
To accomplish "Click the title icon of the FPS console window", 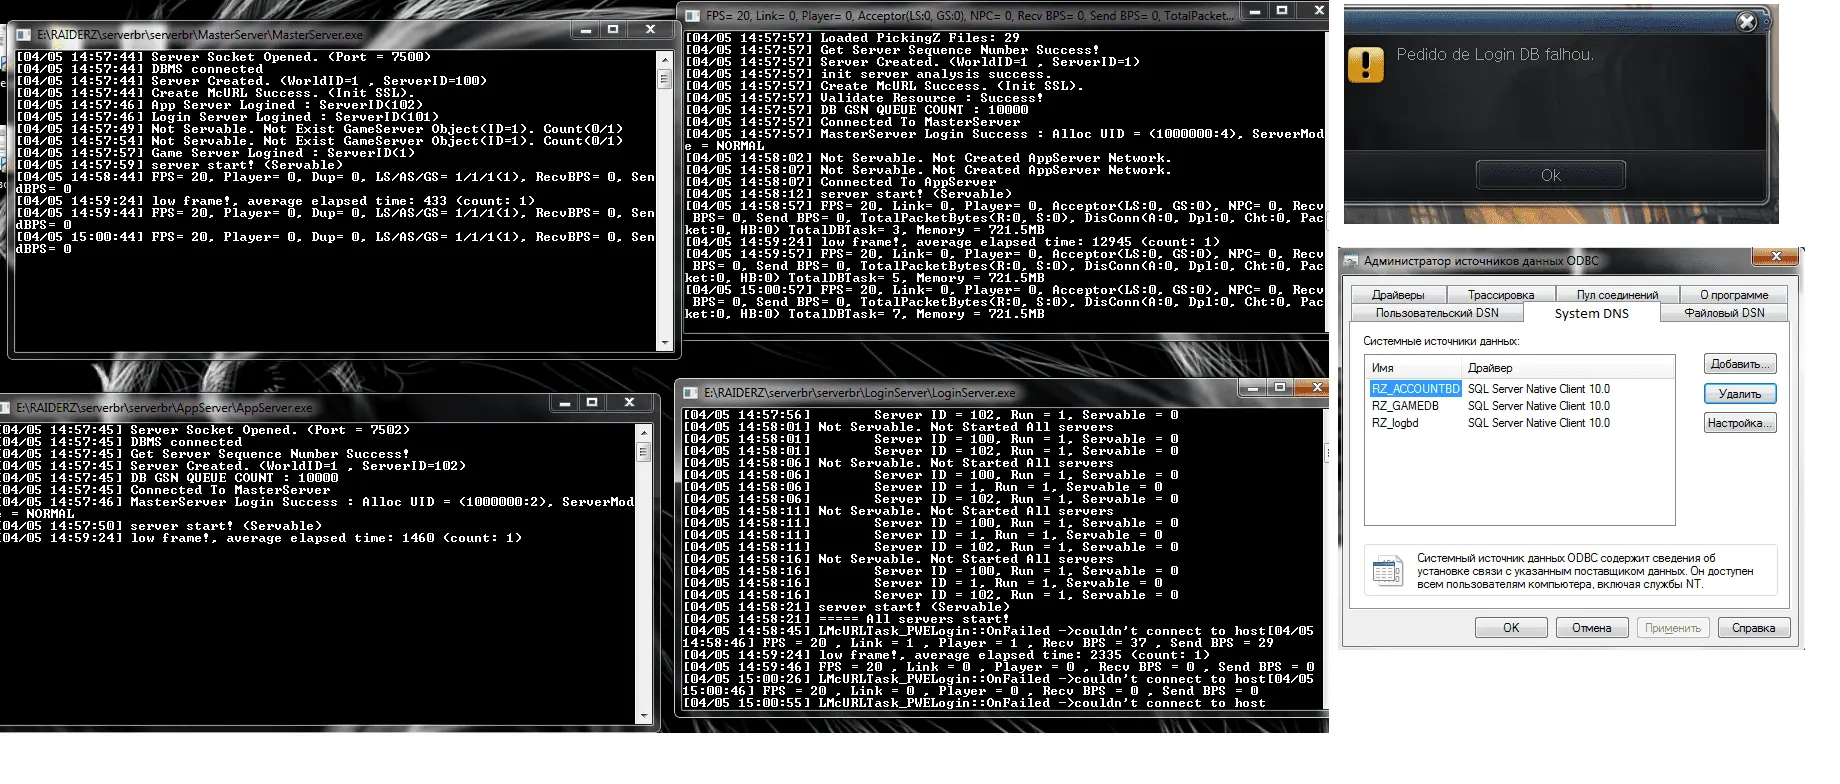I will tap(693, 15).
